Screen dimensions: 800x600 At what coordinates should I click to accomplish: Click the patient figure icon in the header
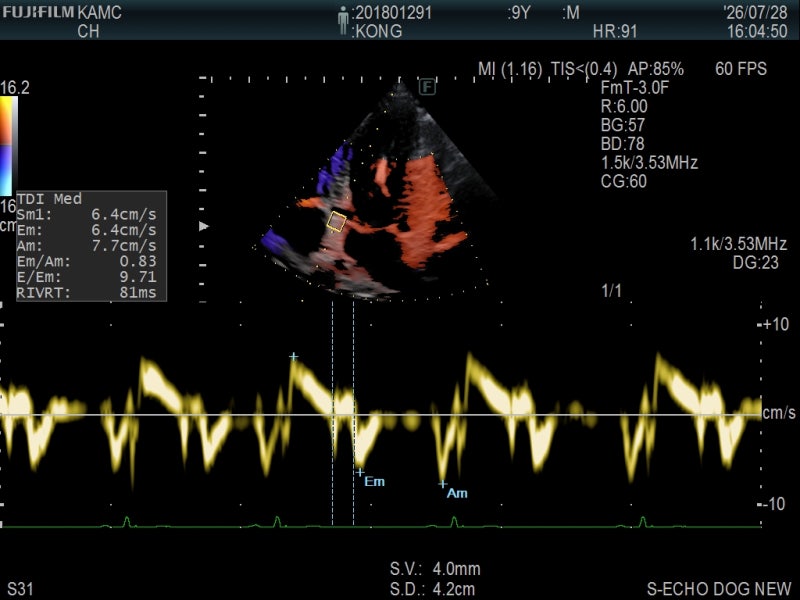pos(343,21)
